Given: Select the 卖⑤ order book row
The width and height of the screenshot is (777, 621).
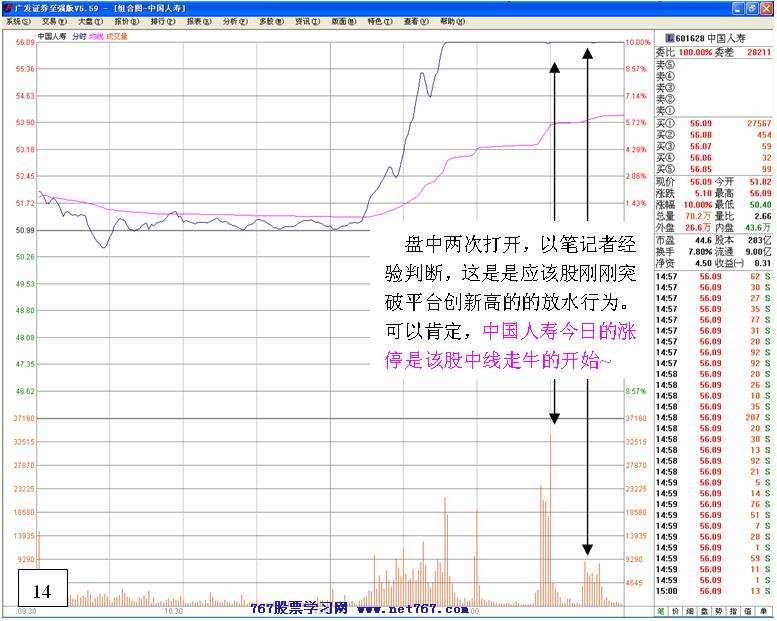Looking at the screenshot, I should pos(714,65).
